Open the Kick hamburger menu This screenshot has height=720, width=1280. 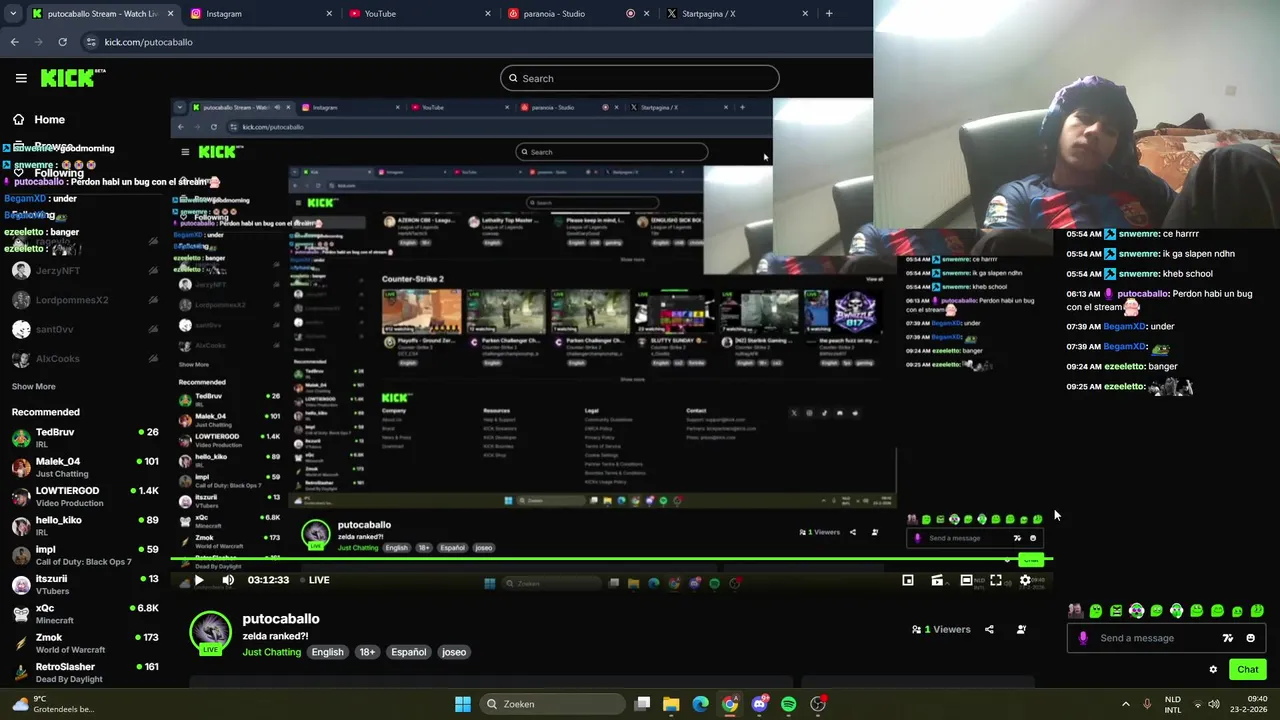[21, 78]
